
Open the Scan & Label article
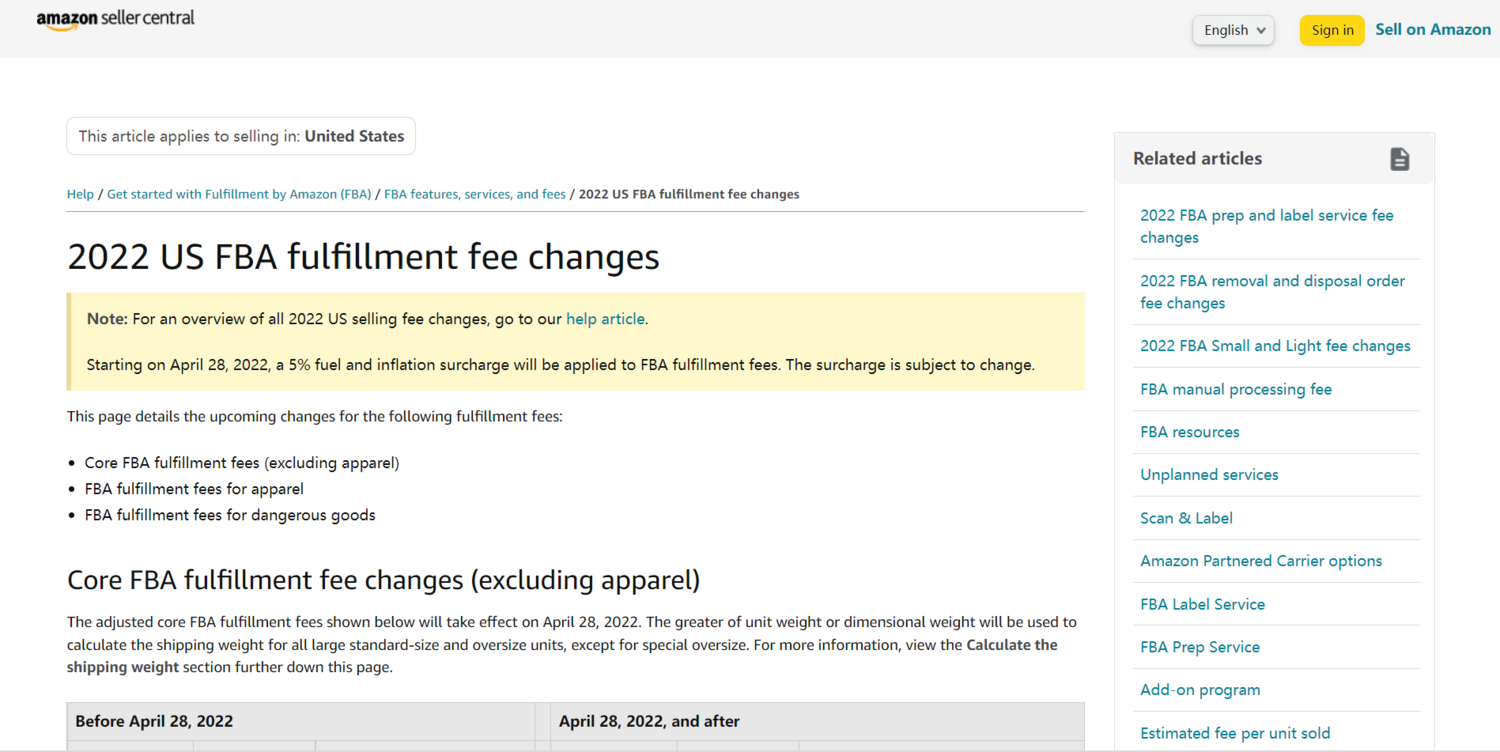click(1186, 518)
